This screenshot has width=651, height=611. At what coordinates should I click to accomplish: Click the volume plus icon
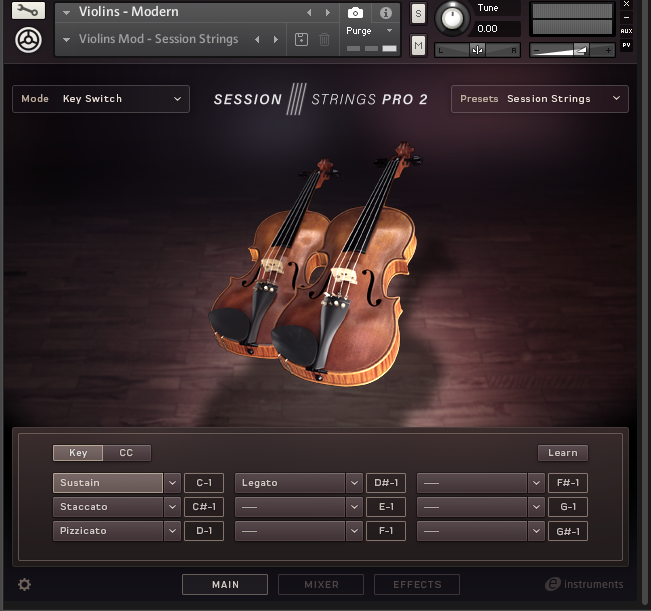(608, 51)
